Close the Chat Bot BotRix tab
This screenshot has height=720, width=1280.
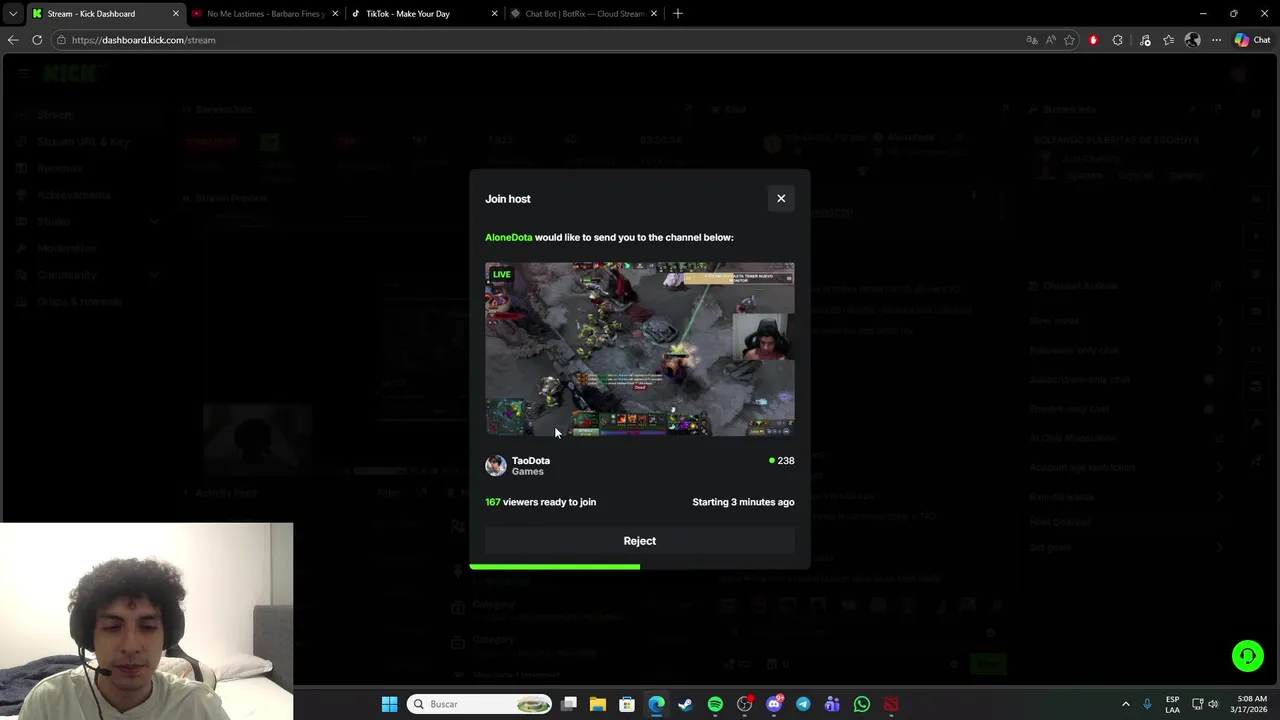pyautogui.click(x=653, y=14)
